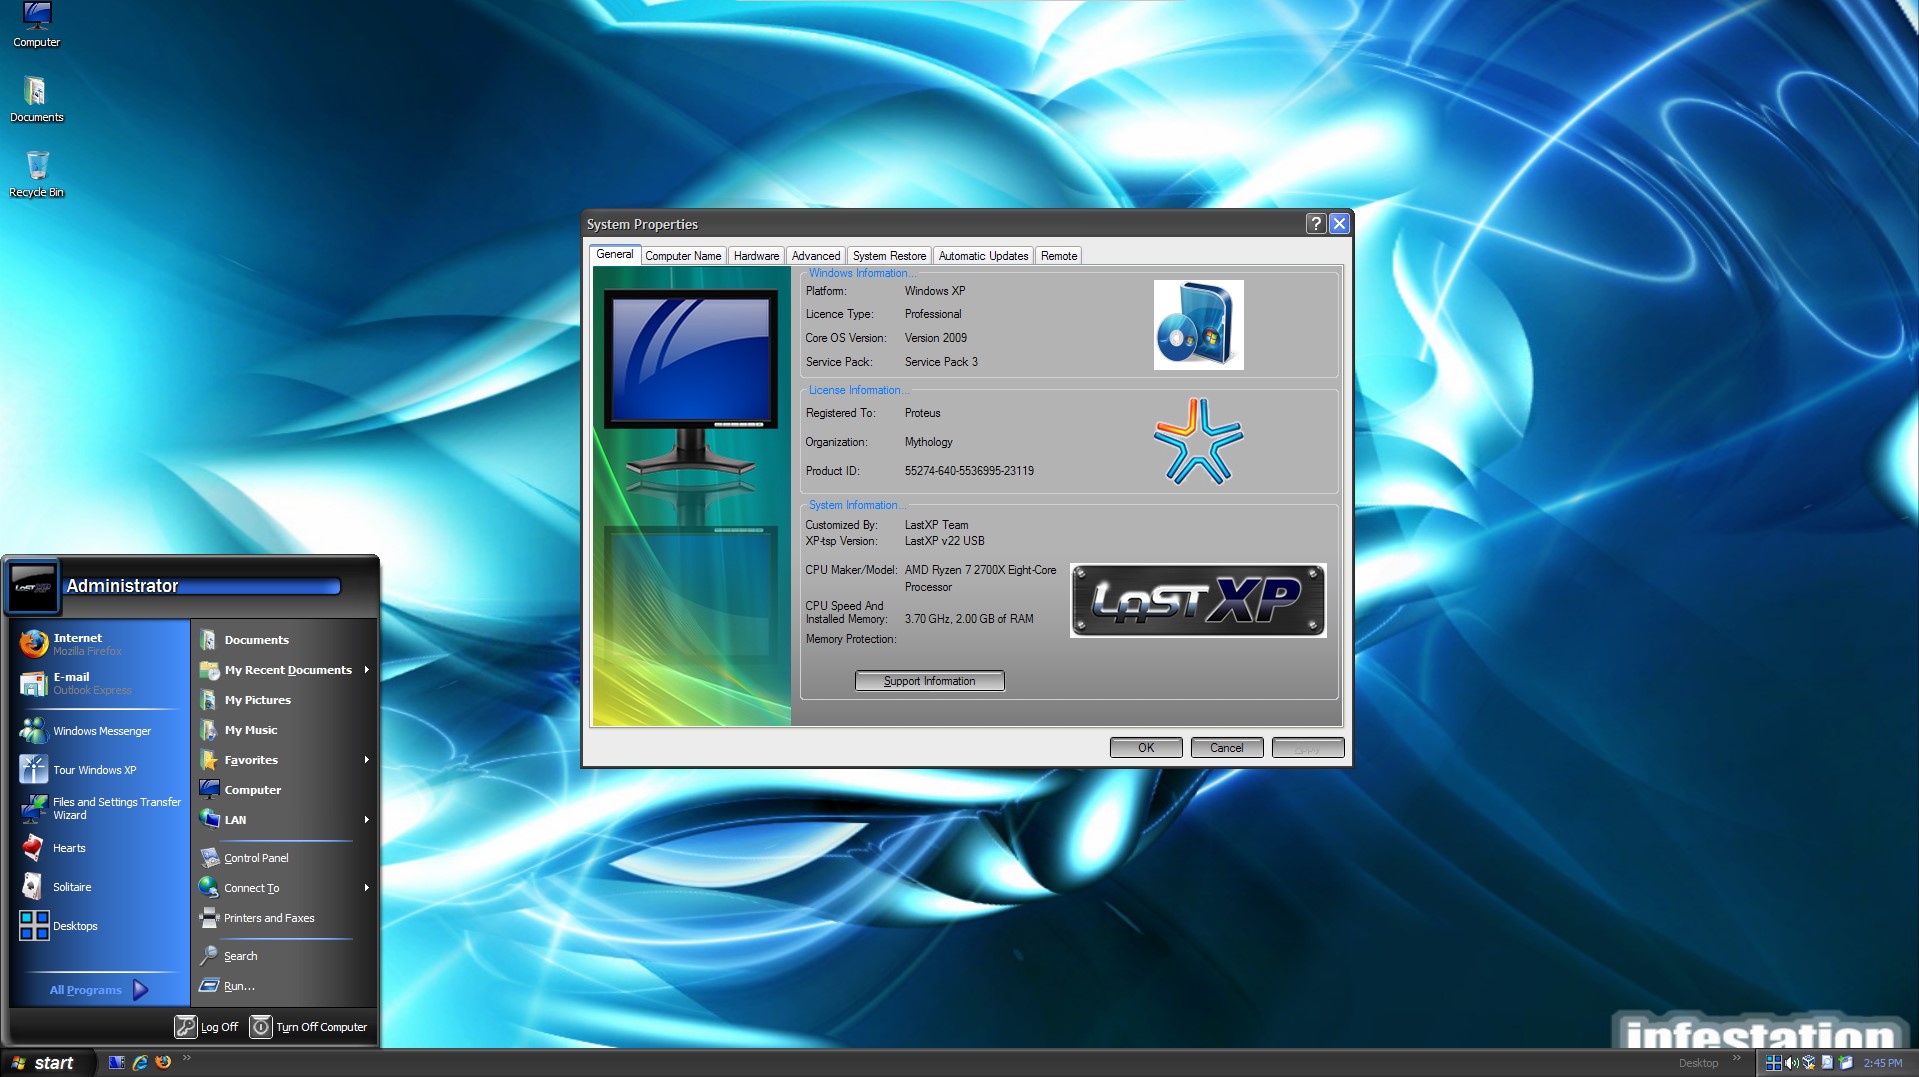
Task: Switch to the Hardware tab
Action: [756, 256]
